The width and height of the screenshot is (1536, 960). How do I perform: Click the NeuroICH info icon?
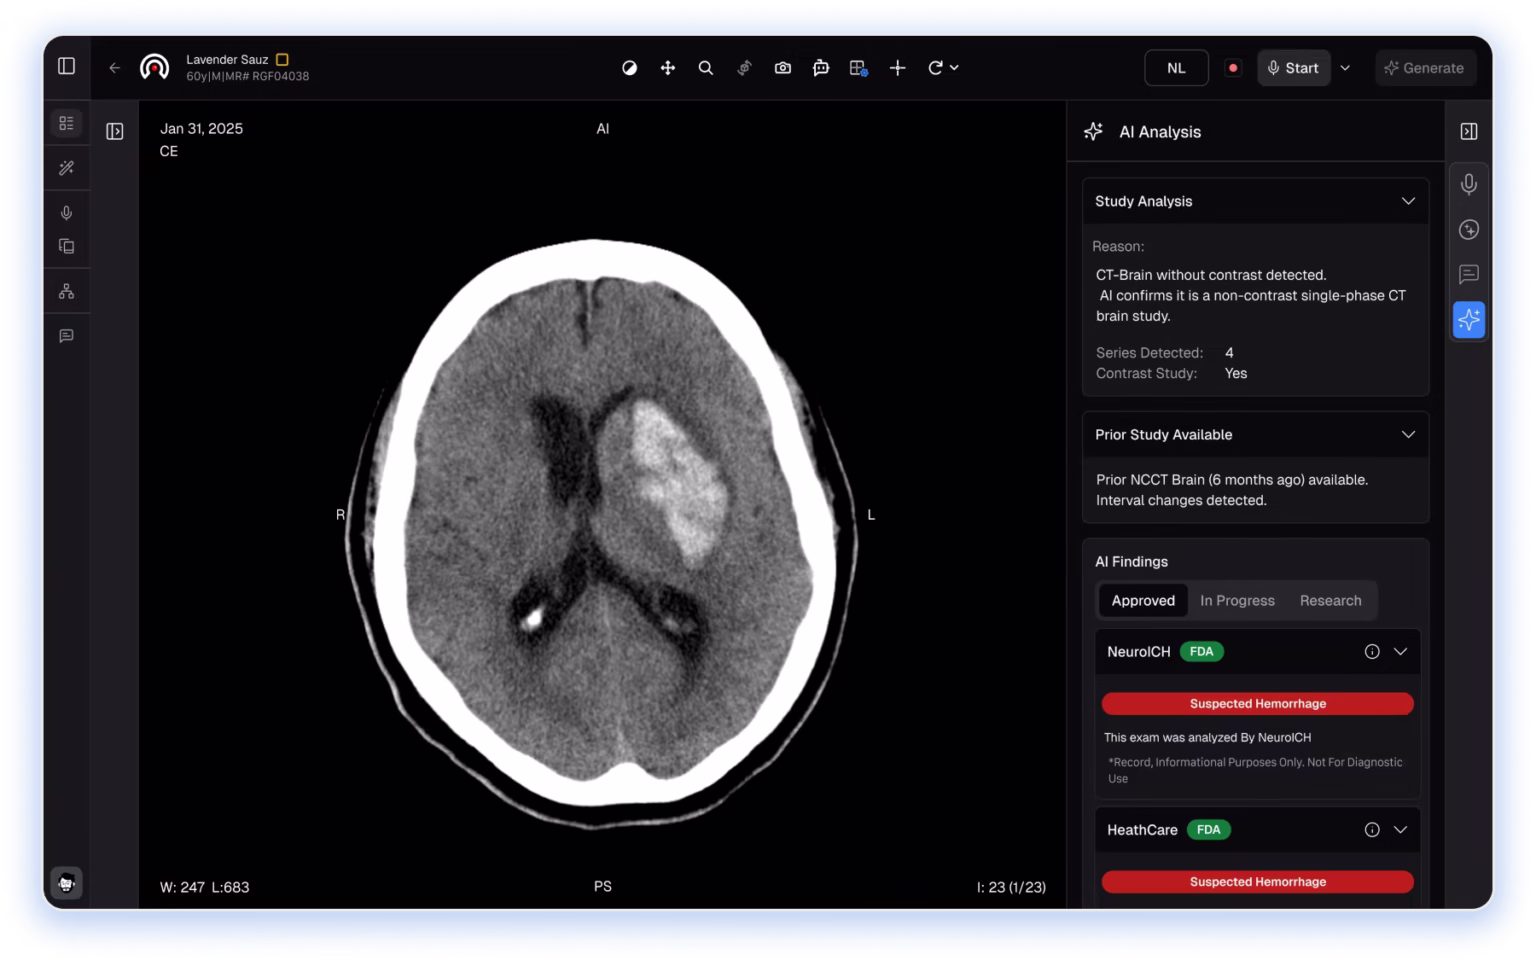click(1372, 652)
